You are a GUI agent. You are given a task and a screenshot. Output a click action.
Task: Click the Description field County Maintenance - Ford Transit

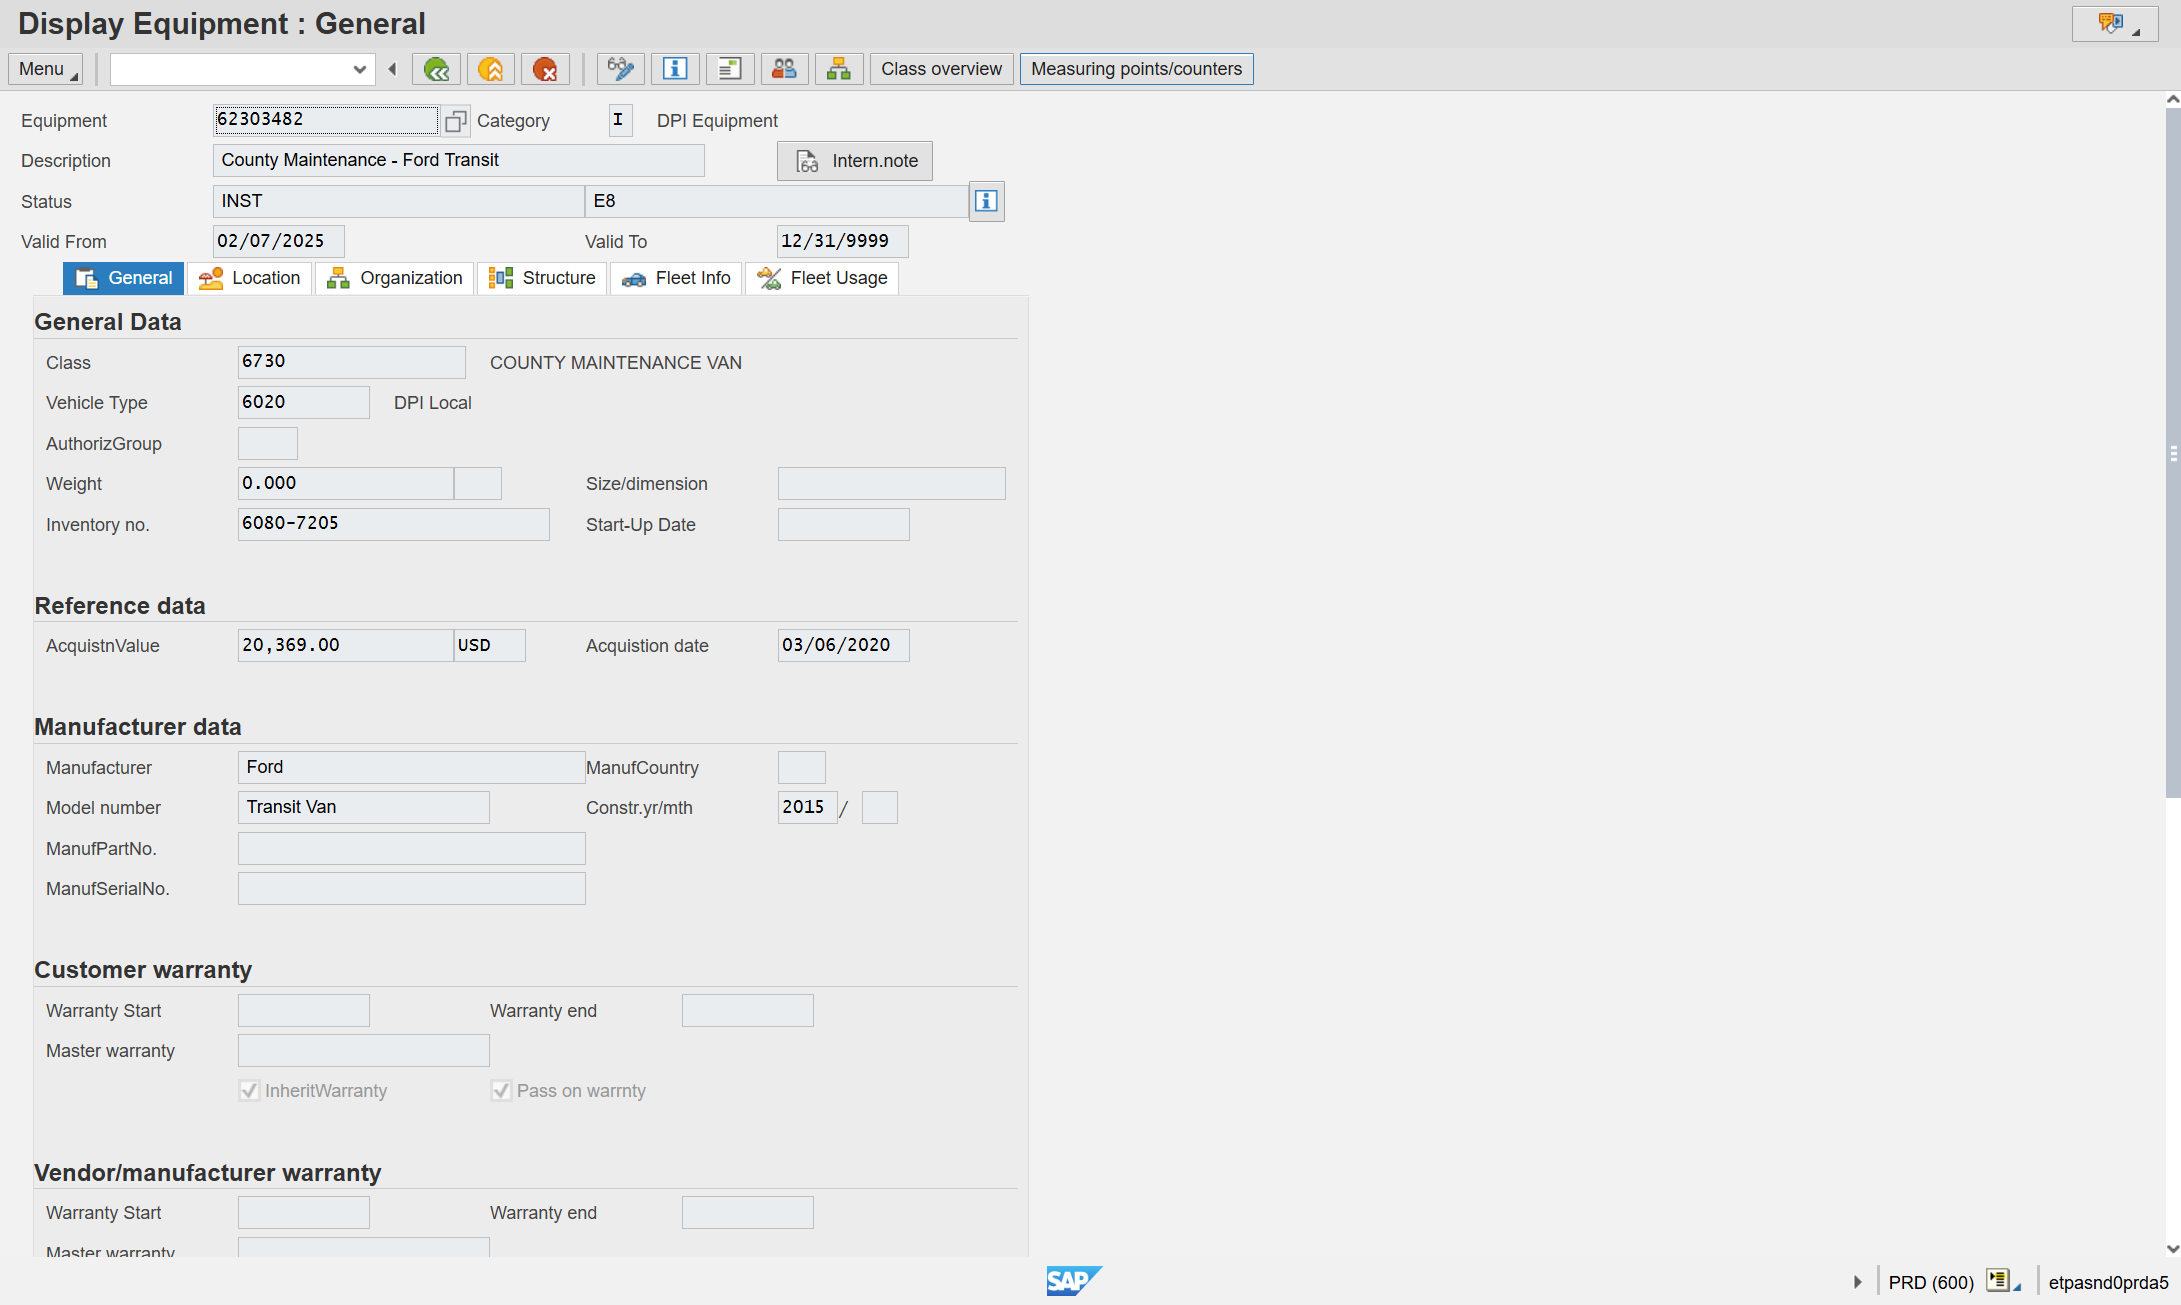(459, 161)
